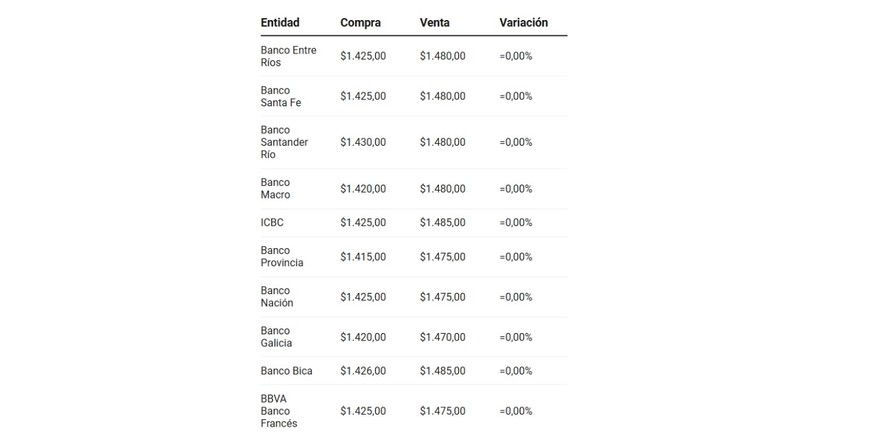Viewport: 870px width, 438px height.
Task: Select Banco Santander Río entity name
Action: coord(284,142)
